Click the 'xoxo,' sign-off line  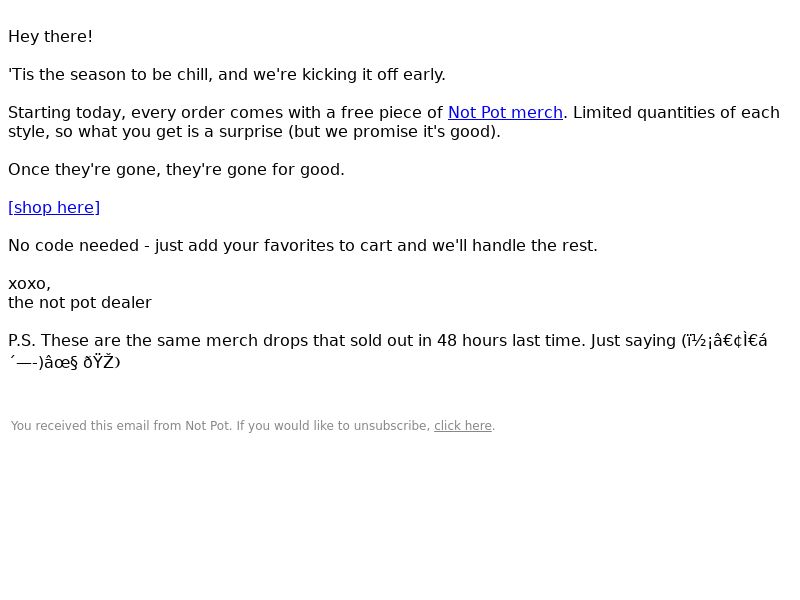(30, 284)
